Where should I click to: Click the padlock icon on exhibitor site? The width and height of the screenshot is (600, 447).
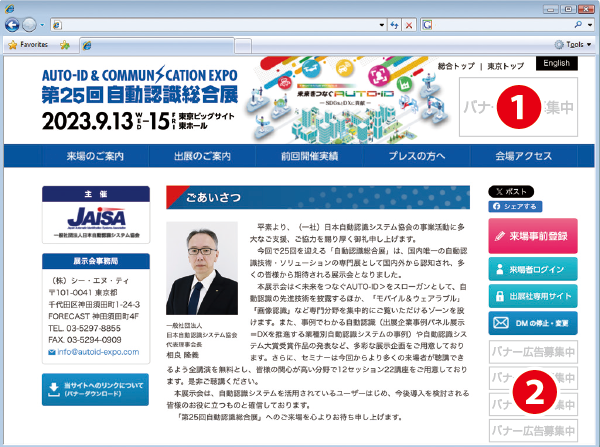[499, 296]
